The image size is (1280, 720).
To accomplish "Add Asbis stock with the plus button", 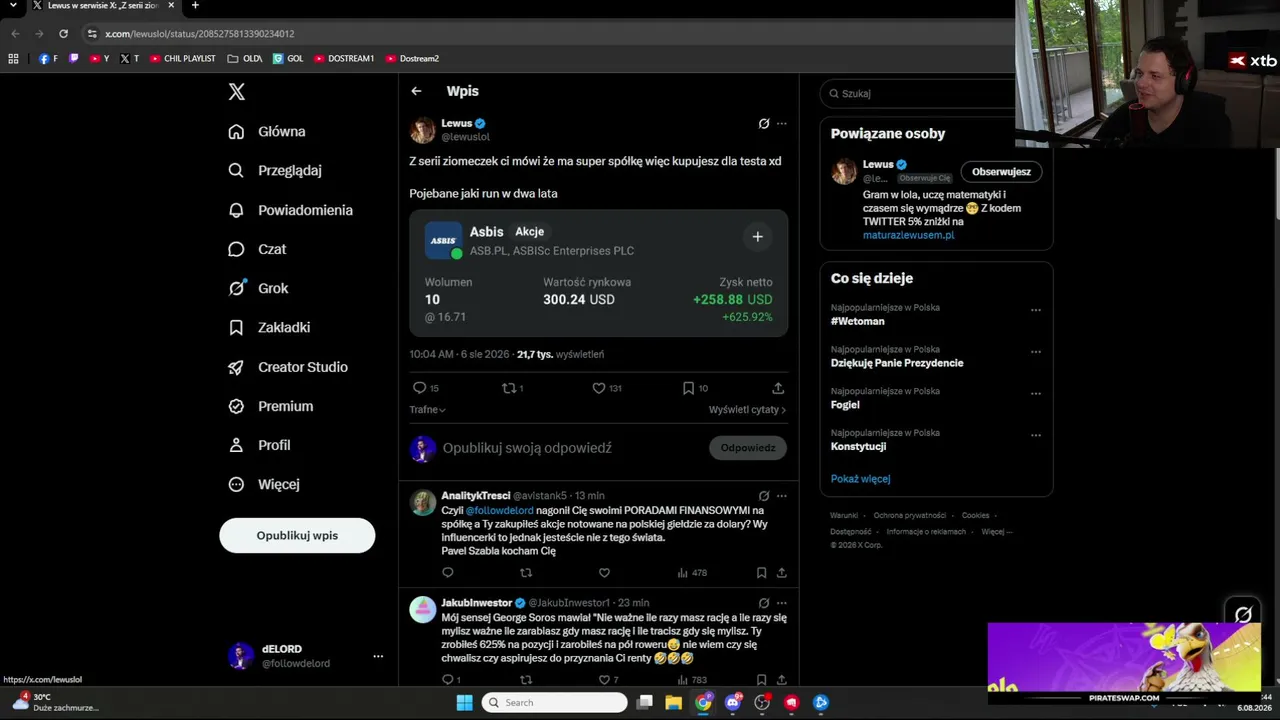I will coord(757,237).
